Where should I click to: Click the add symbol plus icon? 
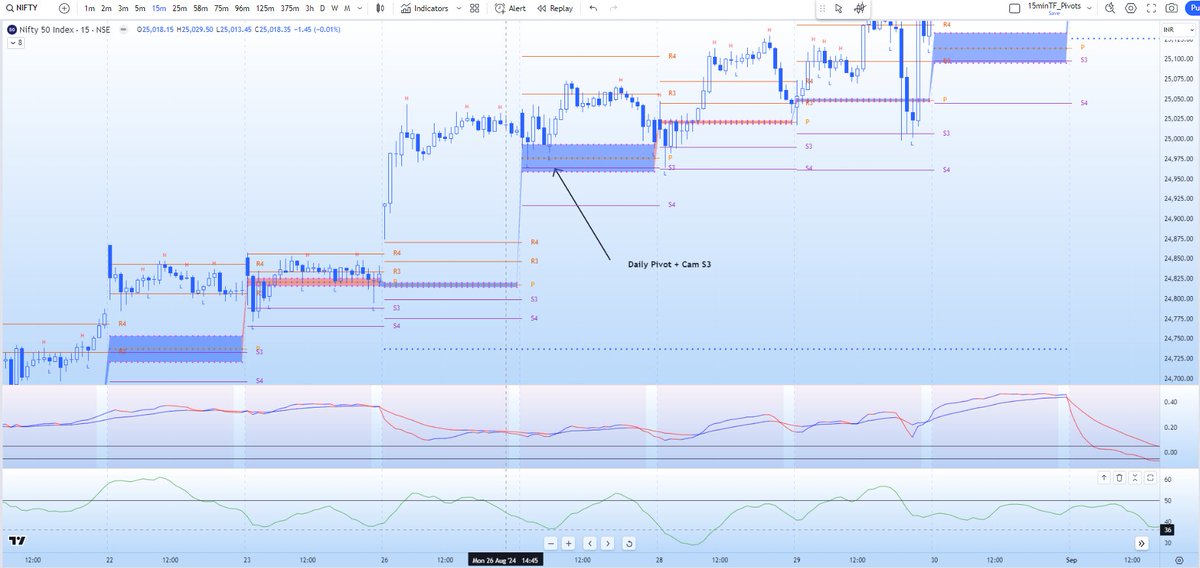[64, 8]
